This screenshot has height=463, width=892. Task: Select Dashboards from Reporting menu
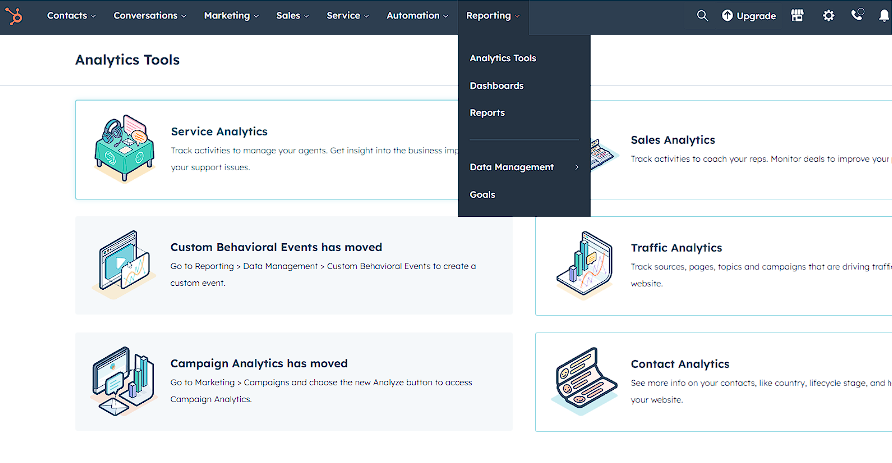tap(497, 86)
